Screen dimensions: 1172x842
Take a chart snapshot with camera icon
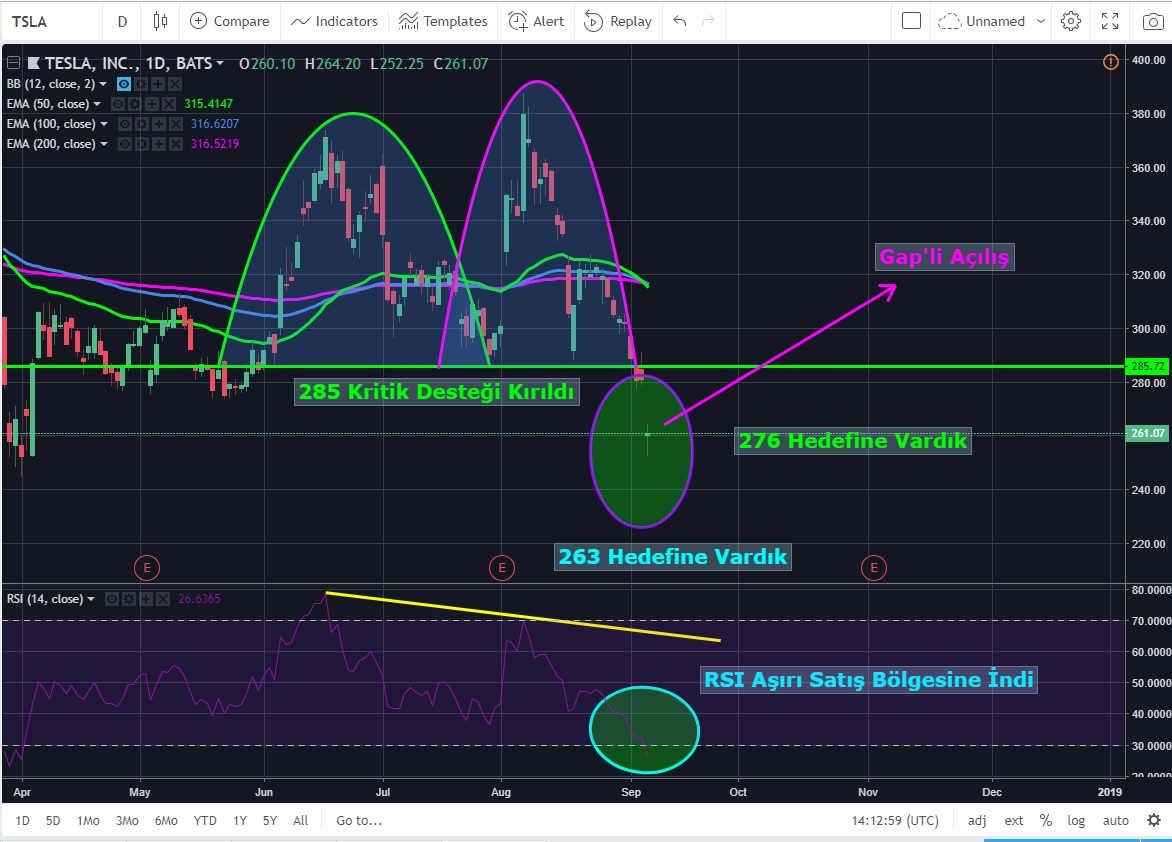click(x=1152, y=21)
